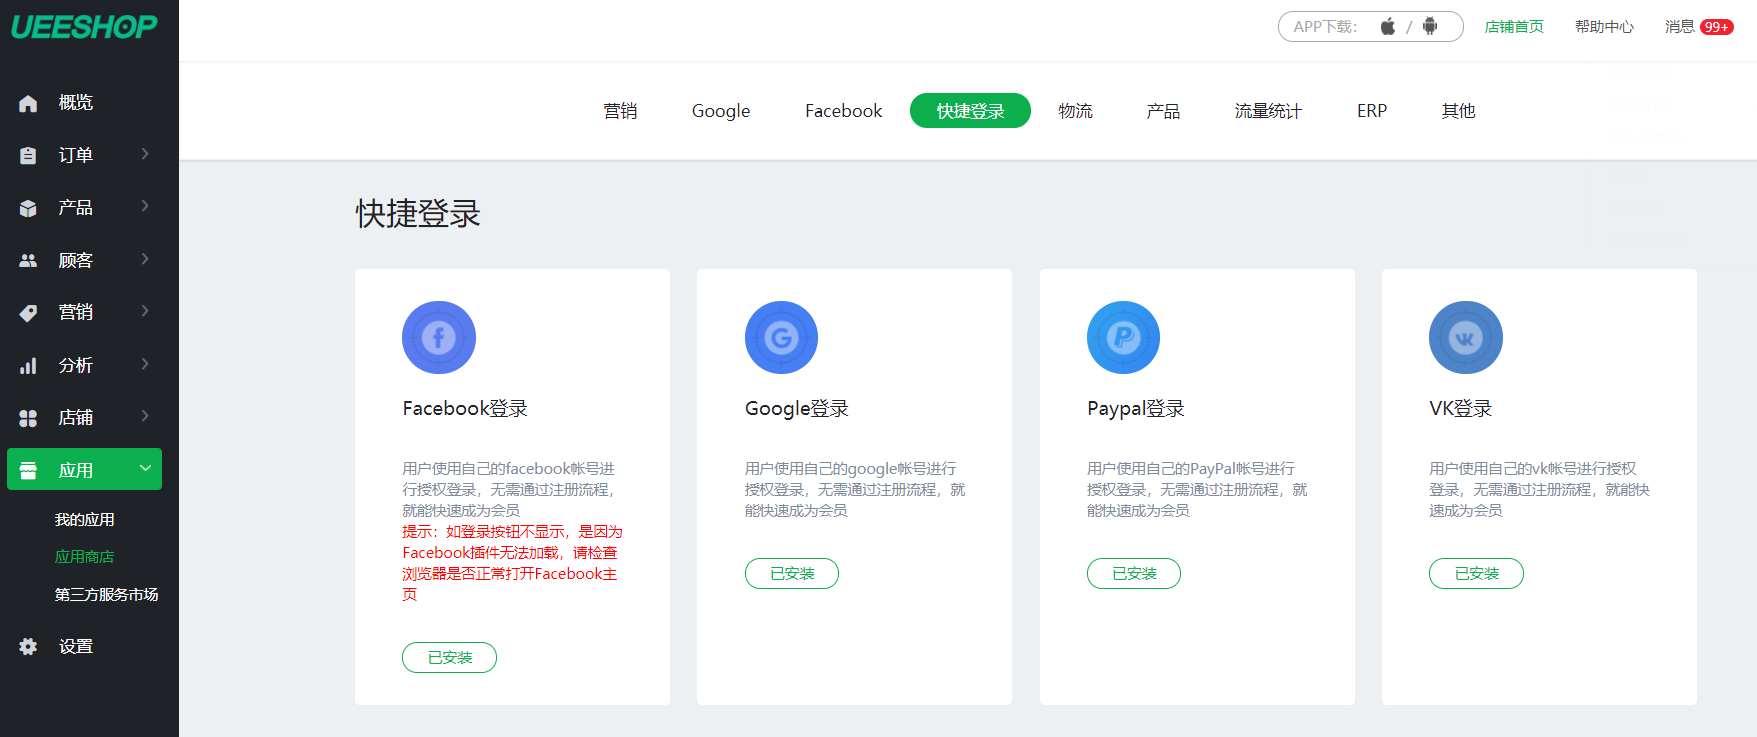The width and height of the screenshot is (1757, 737).
Task: Click the Facebook login app icon
Action: (x=439, y=338)
